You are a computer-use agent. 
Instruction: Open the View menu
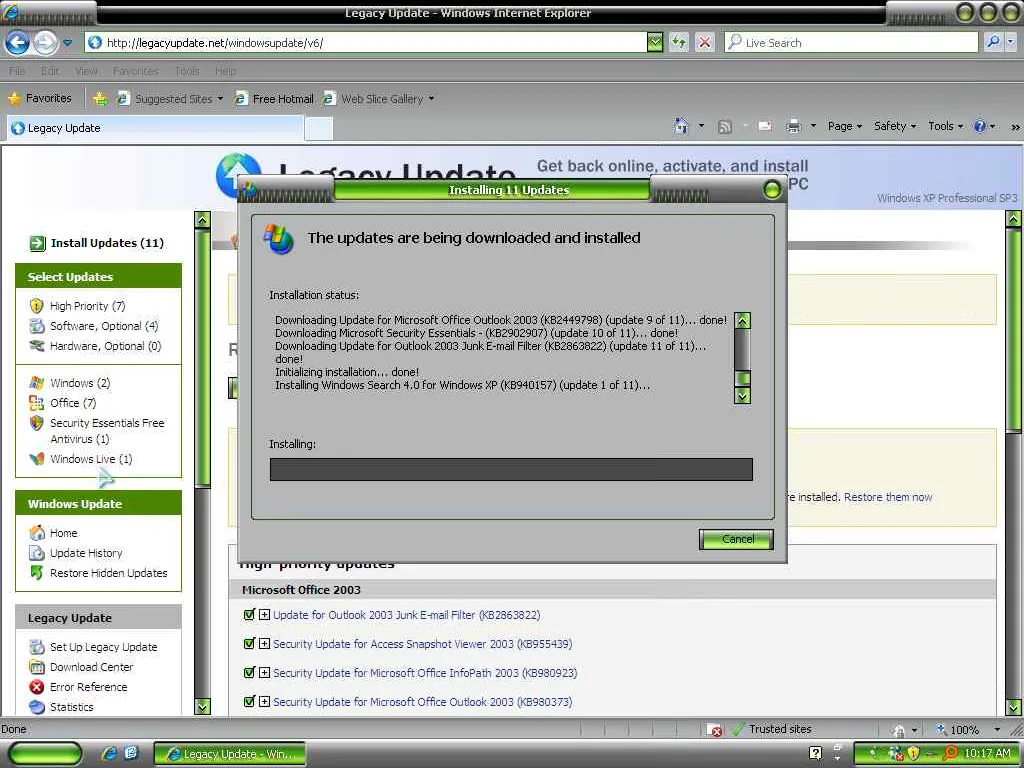point(86,71)
